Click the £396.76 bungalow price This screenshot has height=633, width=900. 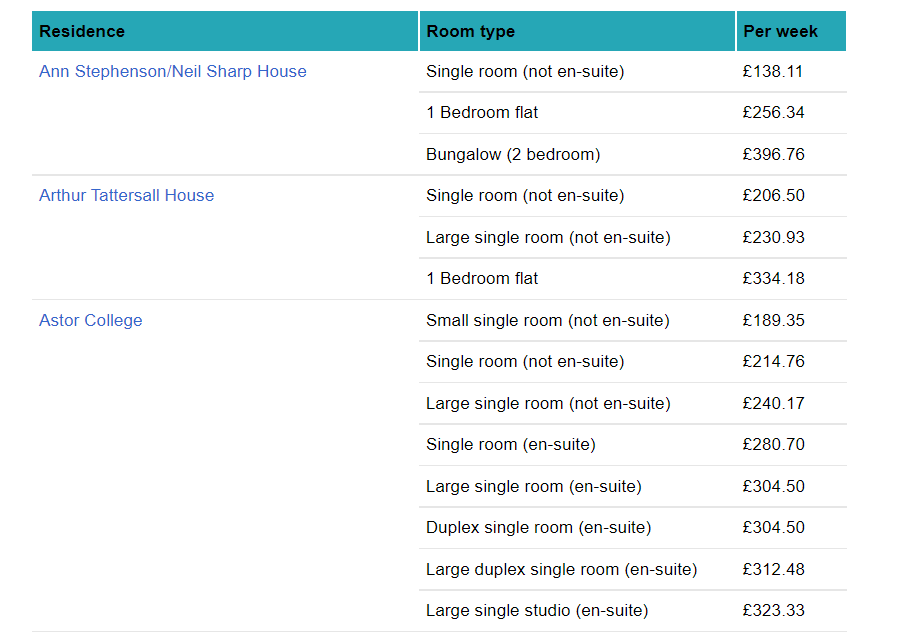pyautogui.click(x=773, y=155)
